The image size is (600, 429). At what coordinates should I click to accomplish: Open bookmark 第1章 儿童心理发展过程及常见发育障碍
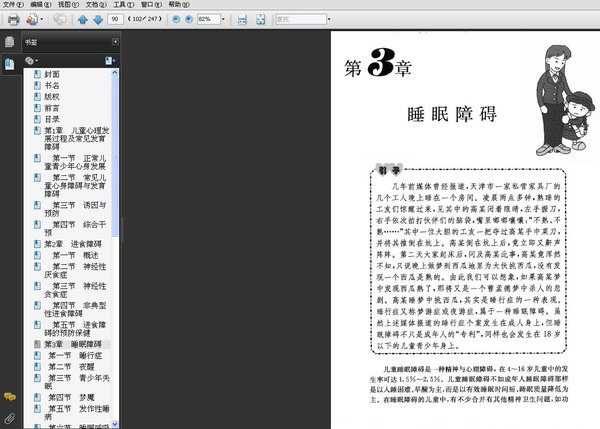pos(77,139)
